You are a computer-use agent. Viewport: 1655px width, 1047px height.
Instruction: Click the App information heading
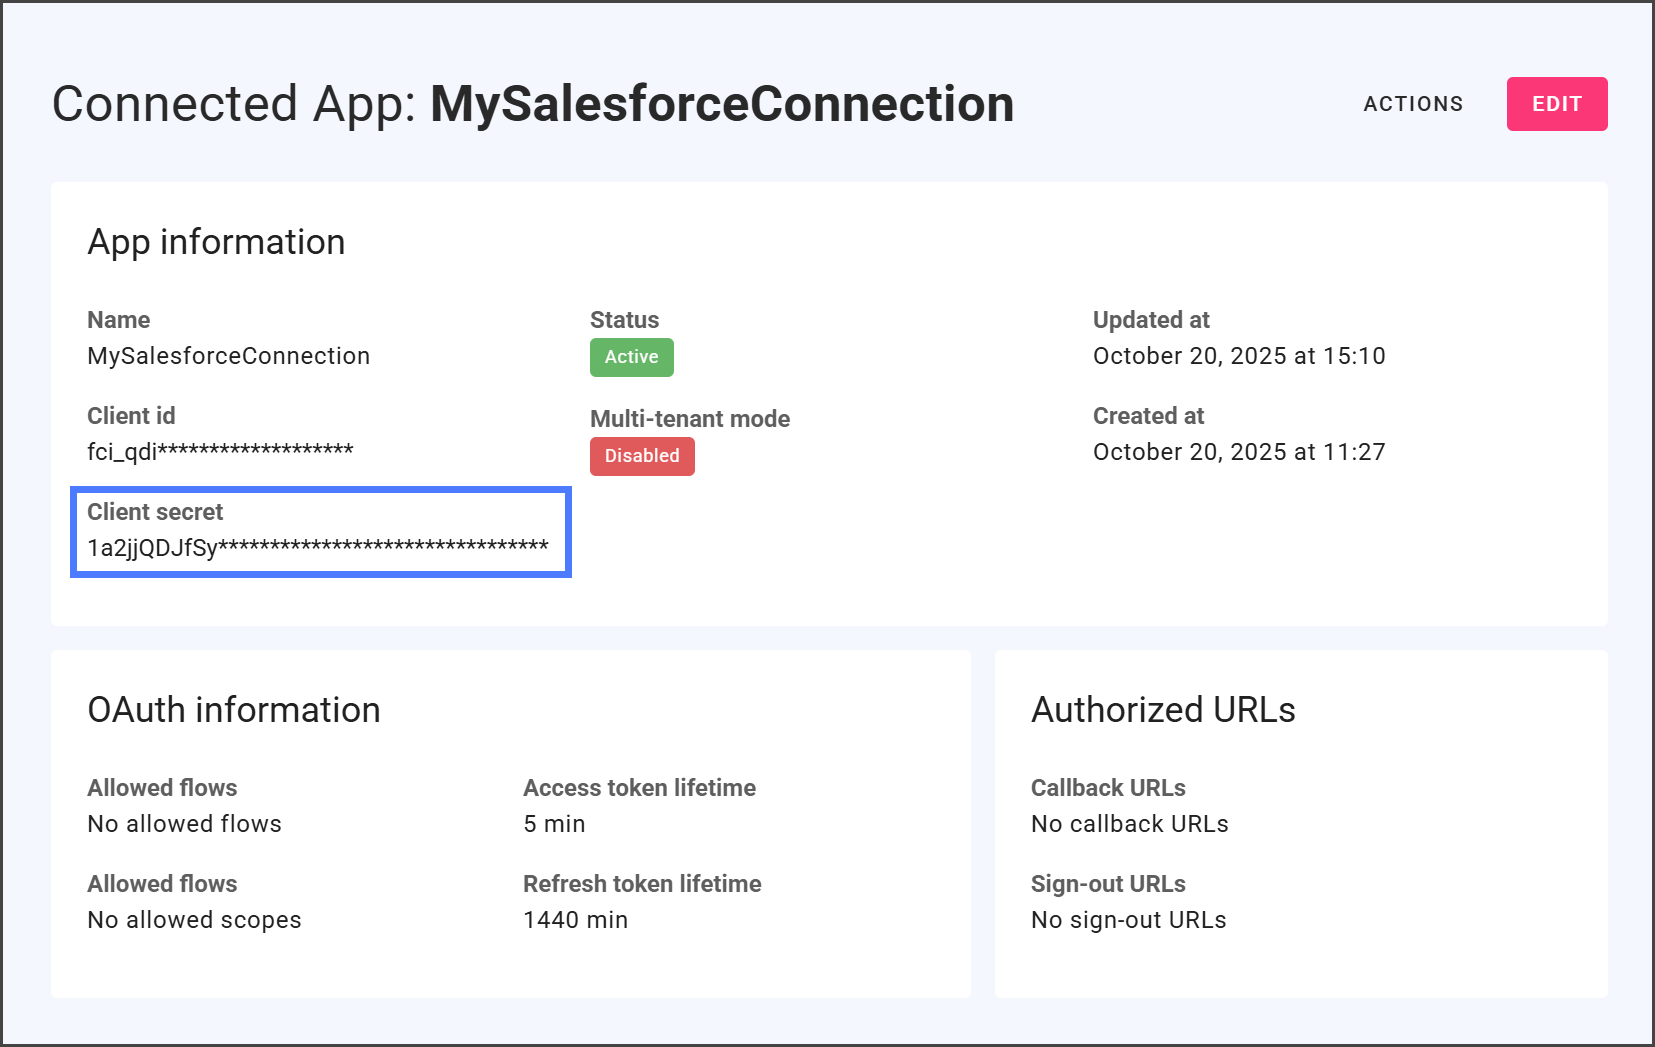pyautogui.click(x=216, y=242)
